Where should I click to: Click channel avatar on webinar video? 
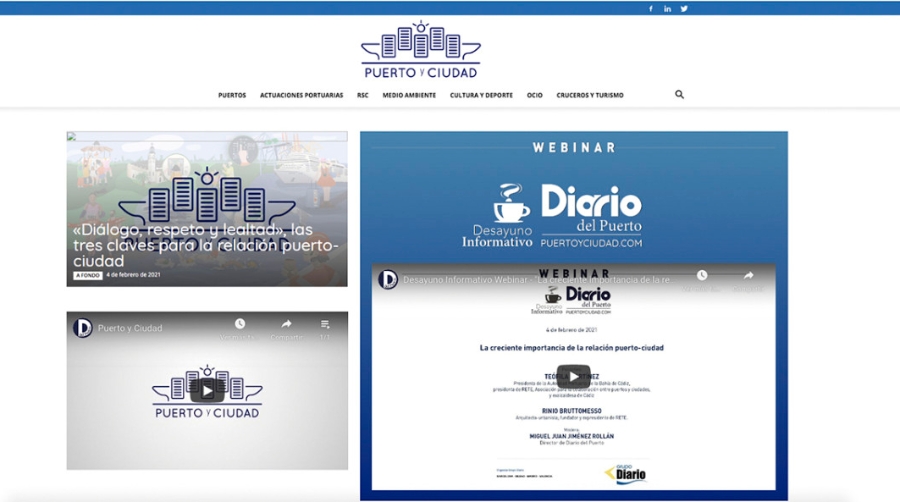tap(388, 279)
